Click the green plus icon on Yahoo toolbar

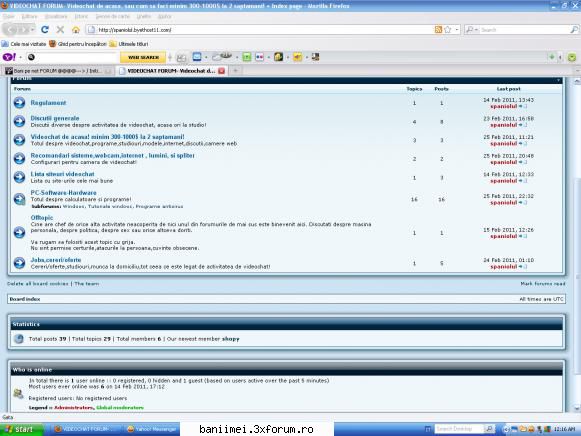pyautogui.click(x=552, y=57)
